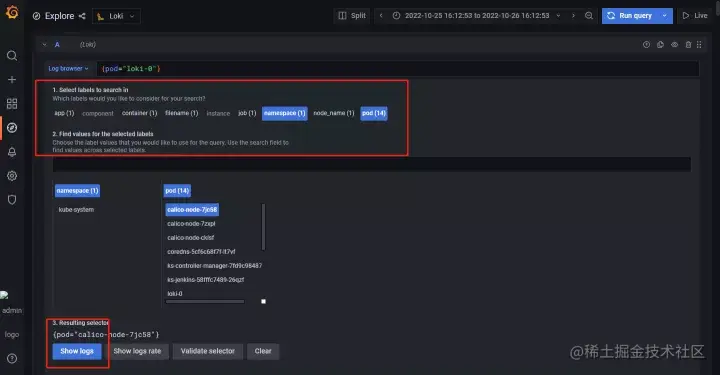Collapse the Log browser dropdown

pyautogui.click(x=68, y=68)
